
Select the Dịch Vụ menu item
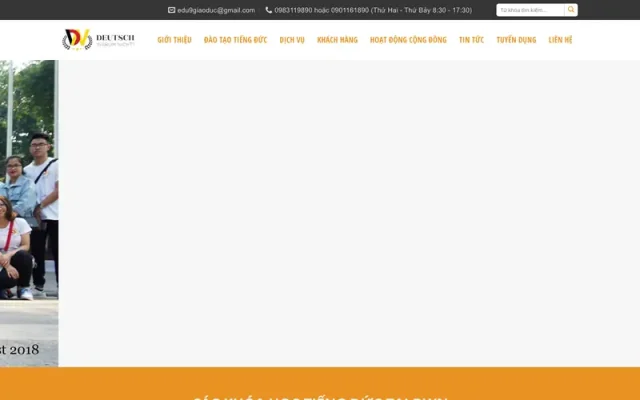pos(292,40)
